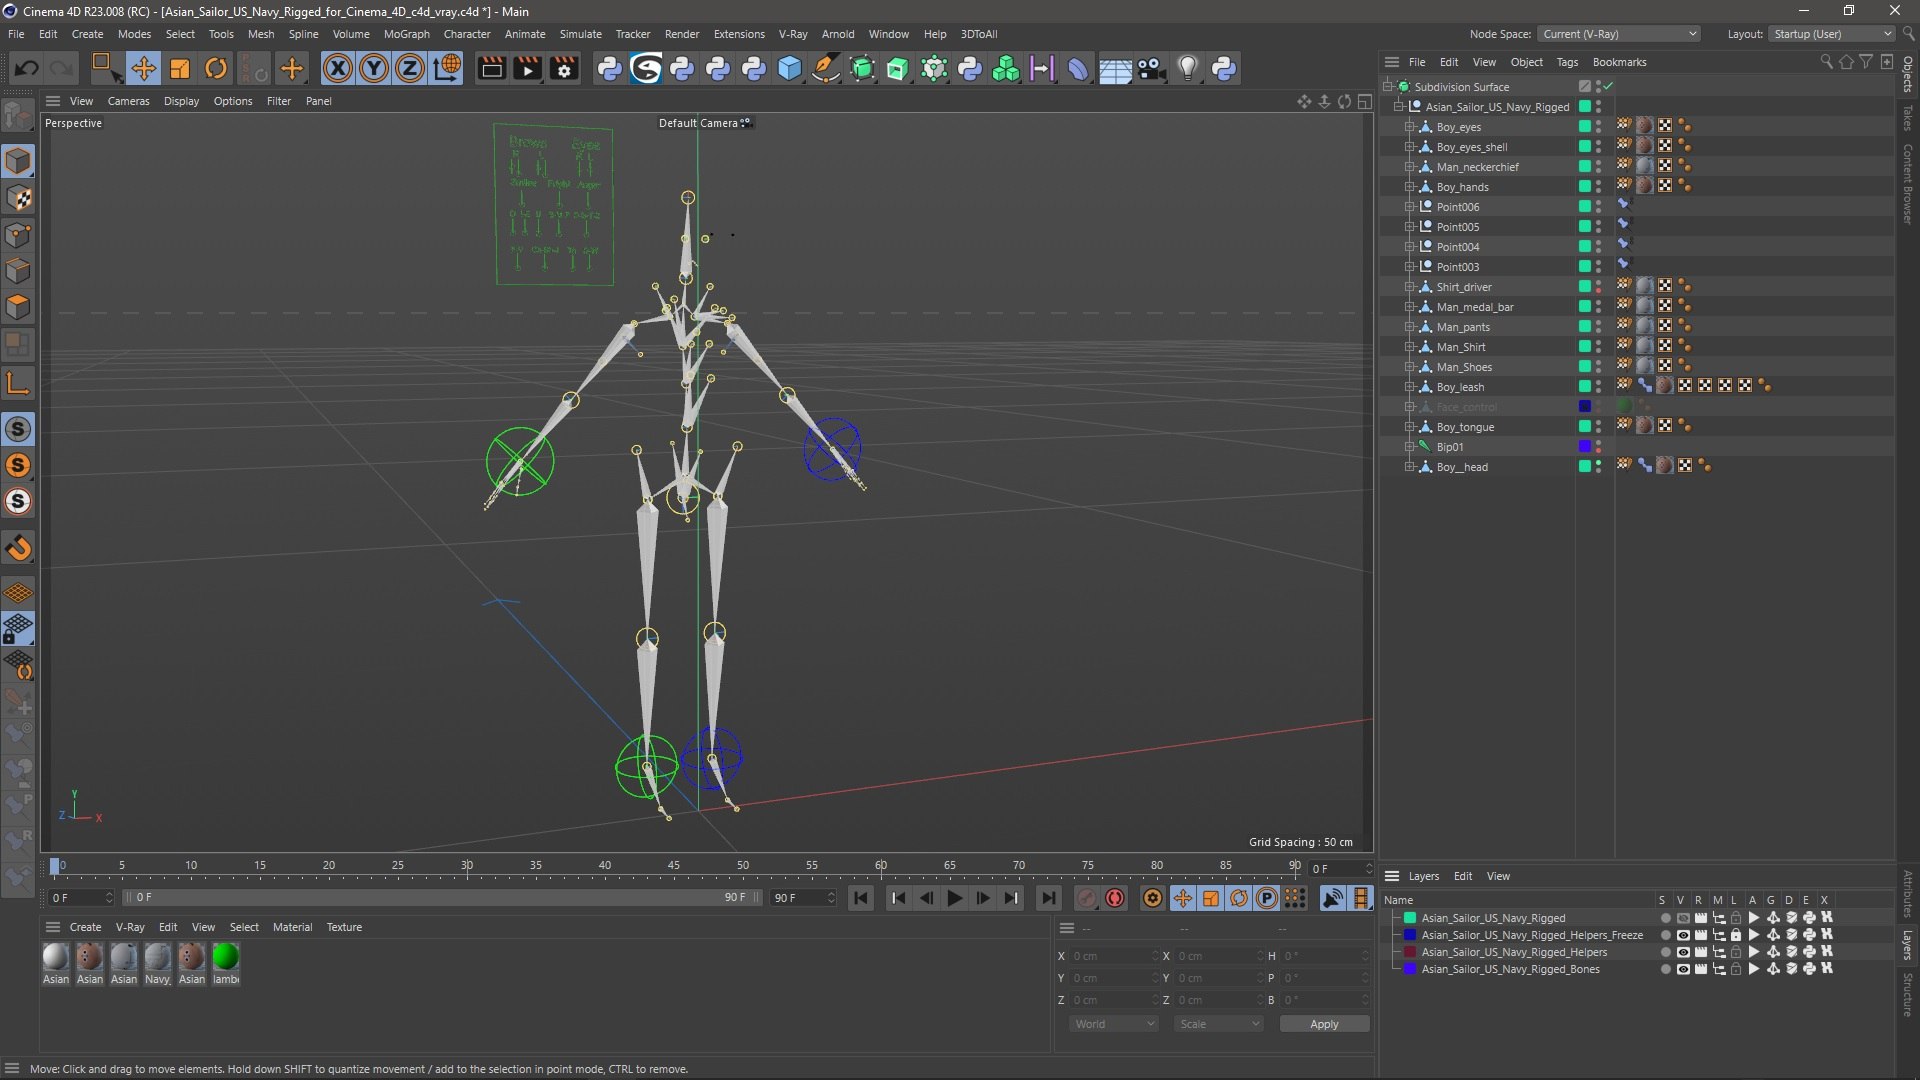Toggle view eye for Rigged_Helpers_Freeze layer
The image size is (1920, 1080).
[x=1683, y=935]
